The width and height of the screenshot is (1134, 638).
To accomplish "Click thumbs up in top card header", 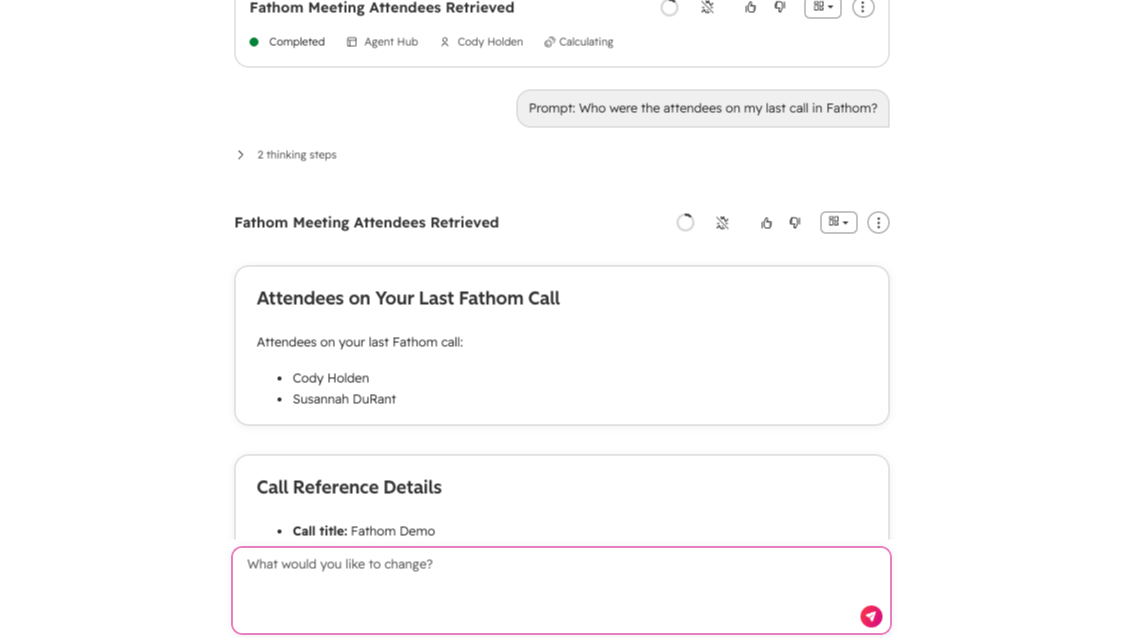I will point(750,7).
